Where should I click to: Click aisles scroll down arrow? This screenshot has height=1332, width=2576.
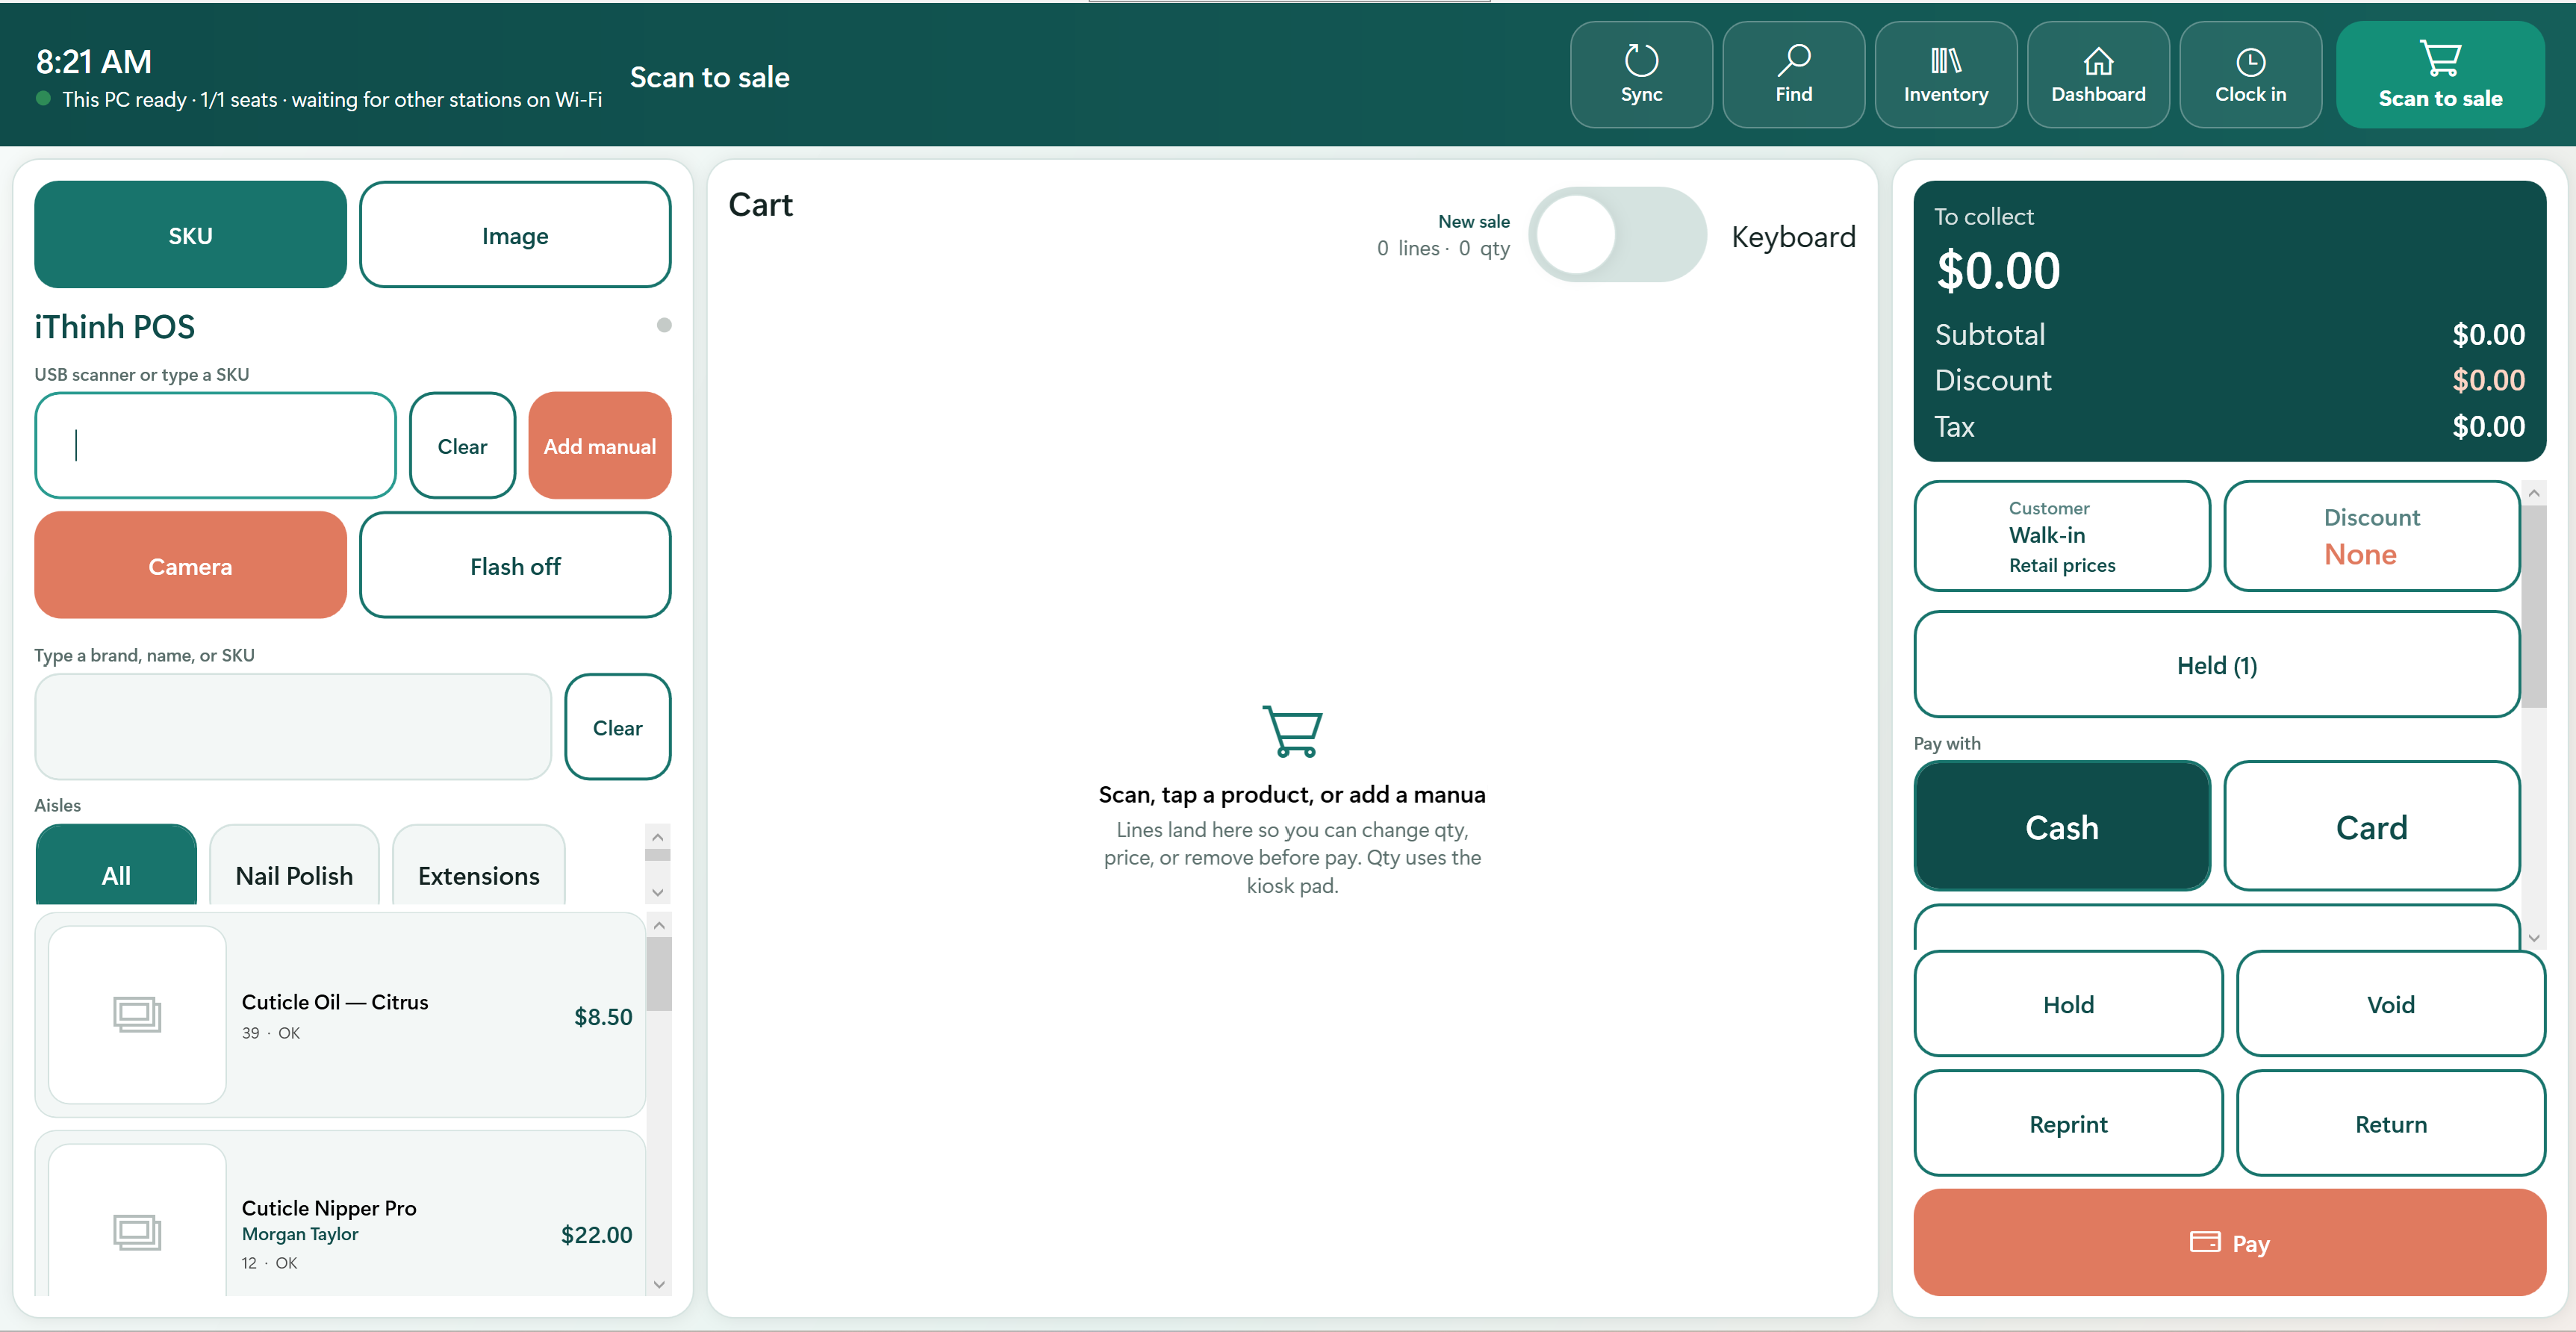point(657,892)
